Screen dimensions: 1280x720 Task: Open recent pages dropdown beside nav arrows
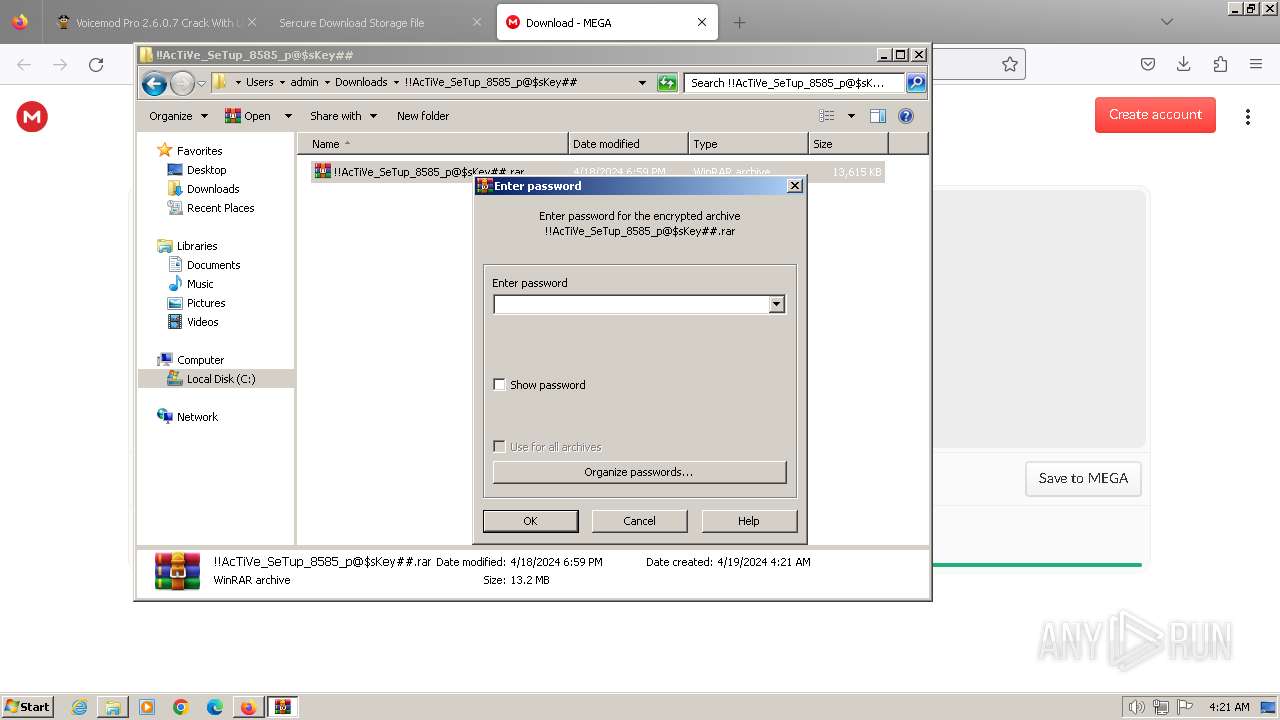pyautogui.click(x=202, y=83)
